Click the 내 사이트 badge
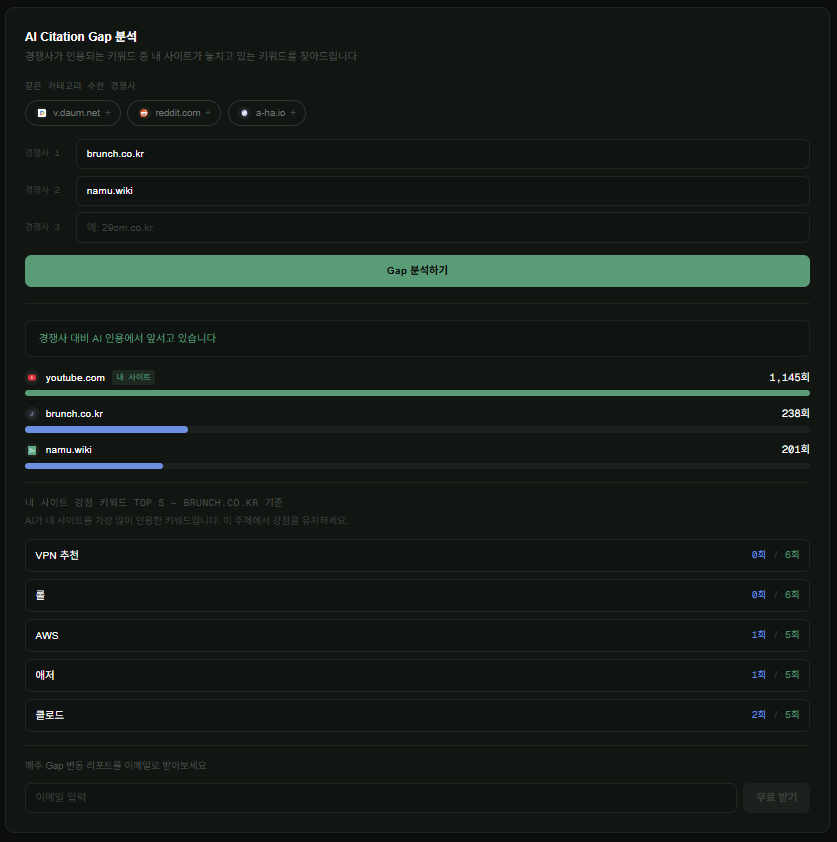Image resolution: width=837 pixels, height=842 pixels. tap(133, 378)
